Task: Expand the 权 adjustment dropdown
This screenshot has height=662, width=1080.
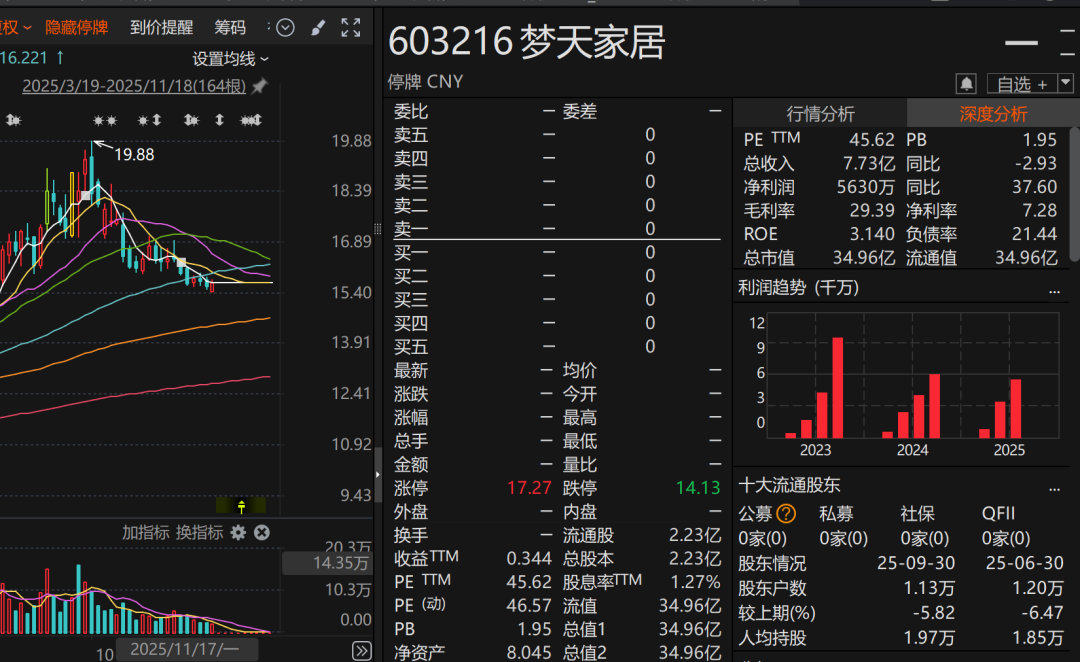Action: 15,28
